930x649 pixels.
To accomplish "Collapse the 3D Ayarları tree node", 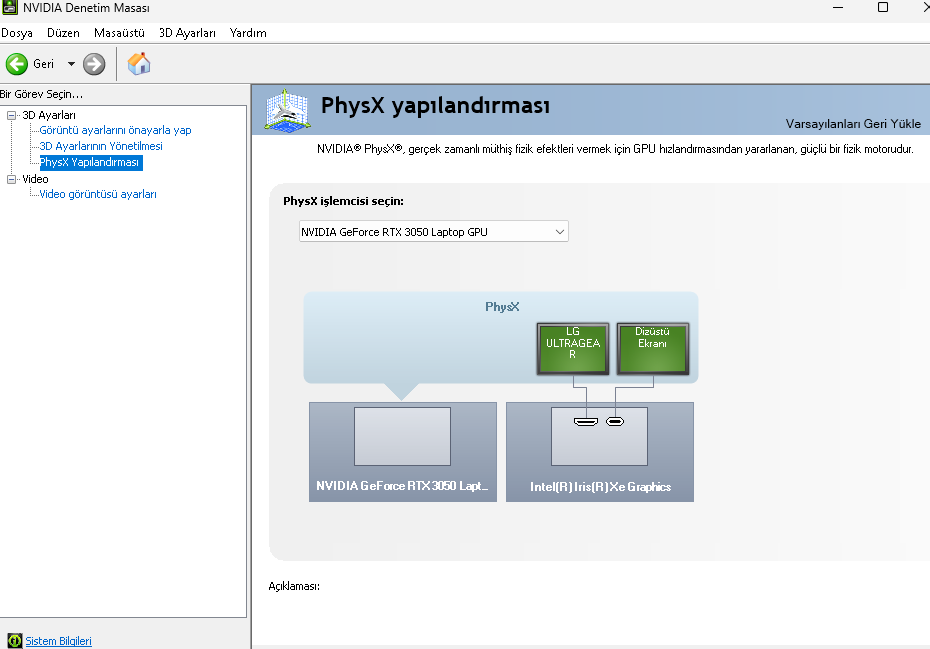I will [x=11, y=115].
